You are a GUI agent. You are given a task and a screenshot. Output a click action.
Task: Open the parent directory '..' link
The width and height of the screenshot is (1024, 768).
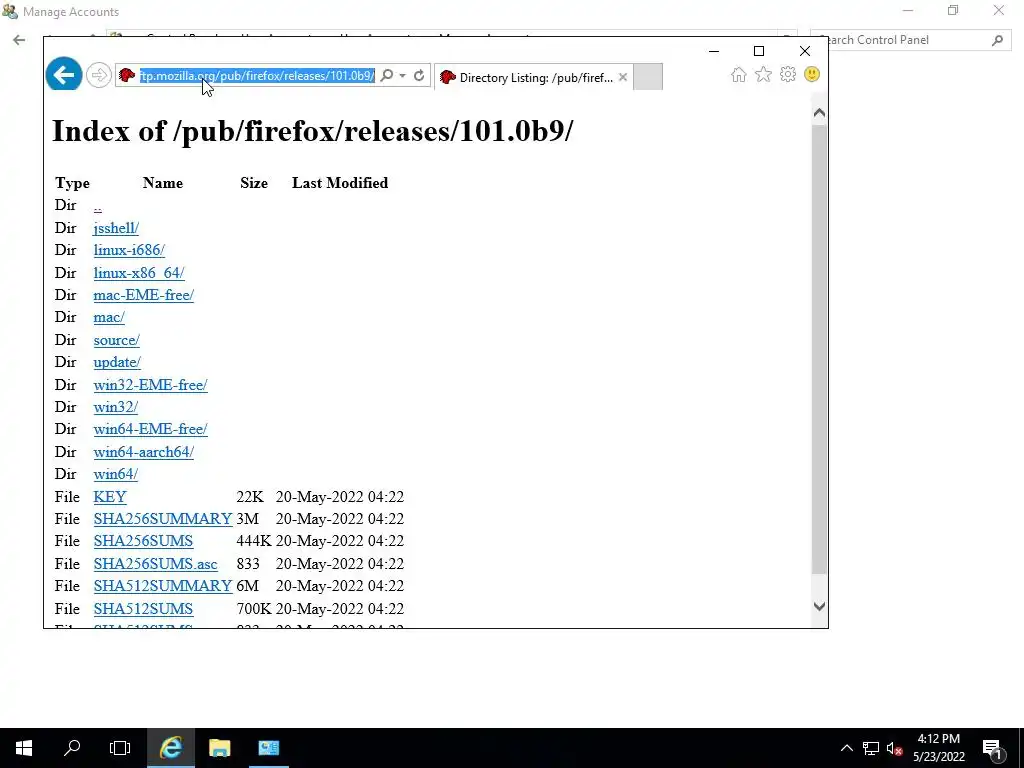click(x=97, y=206)
